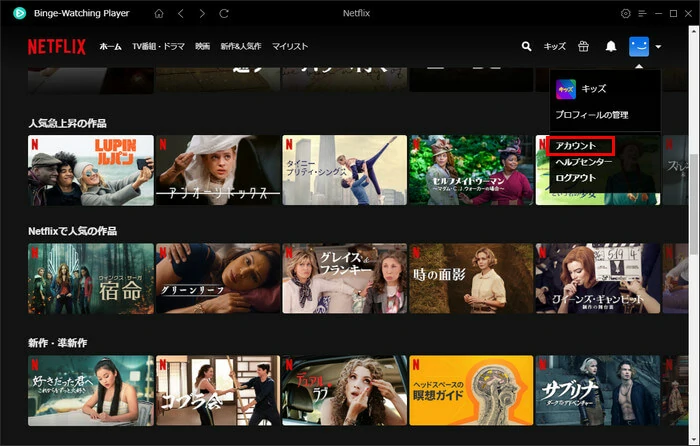Go to the player home icon

[159, 13]
